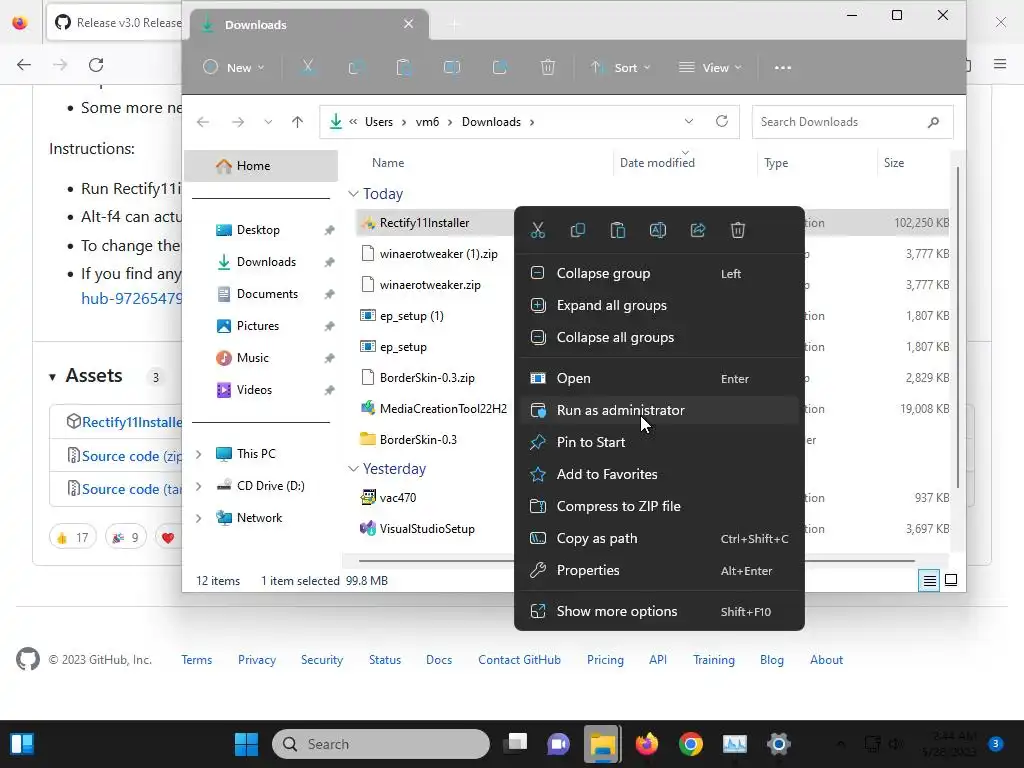Open the Privacy link in GitHub footer
The width and height of the screenshot is (1024, 768).
[x=257, y=660]
